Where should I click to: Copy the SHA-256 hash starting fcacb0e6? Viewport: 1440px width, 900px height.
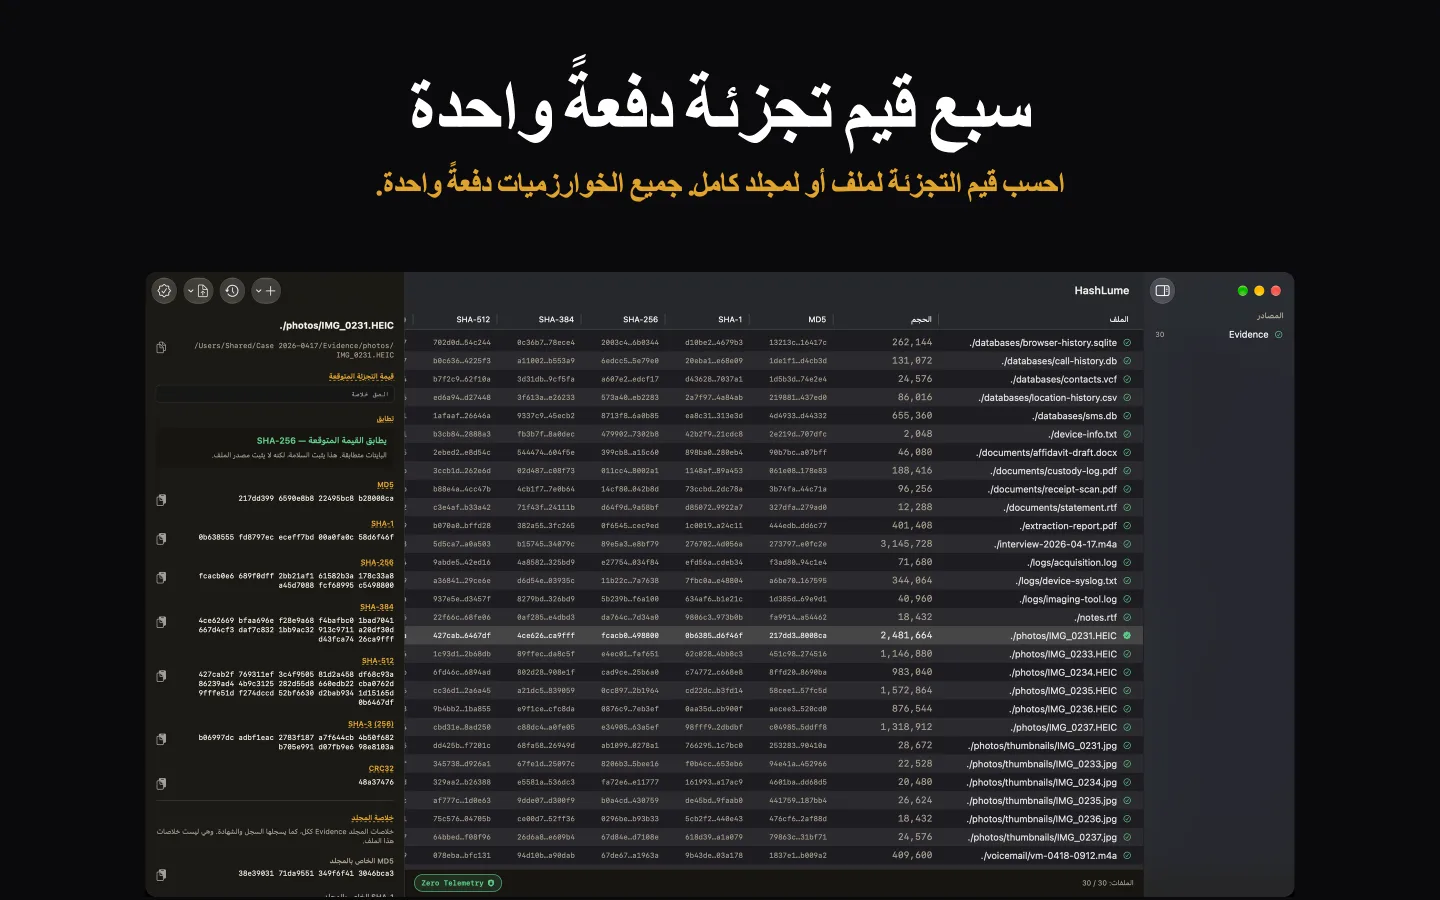click(x=161, y=578)
